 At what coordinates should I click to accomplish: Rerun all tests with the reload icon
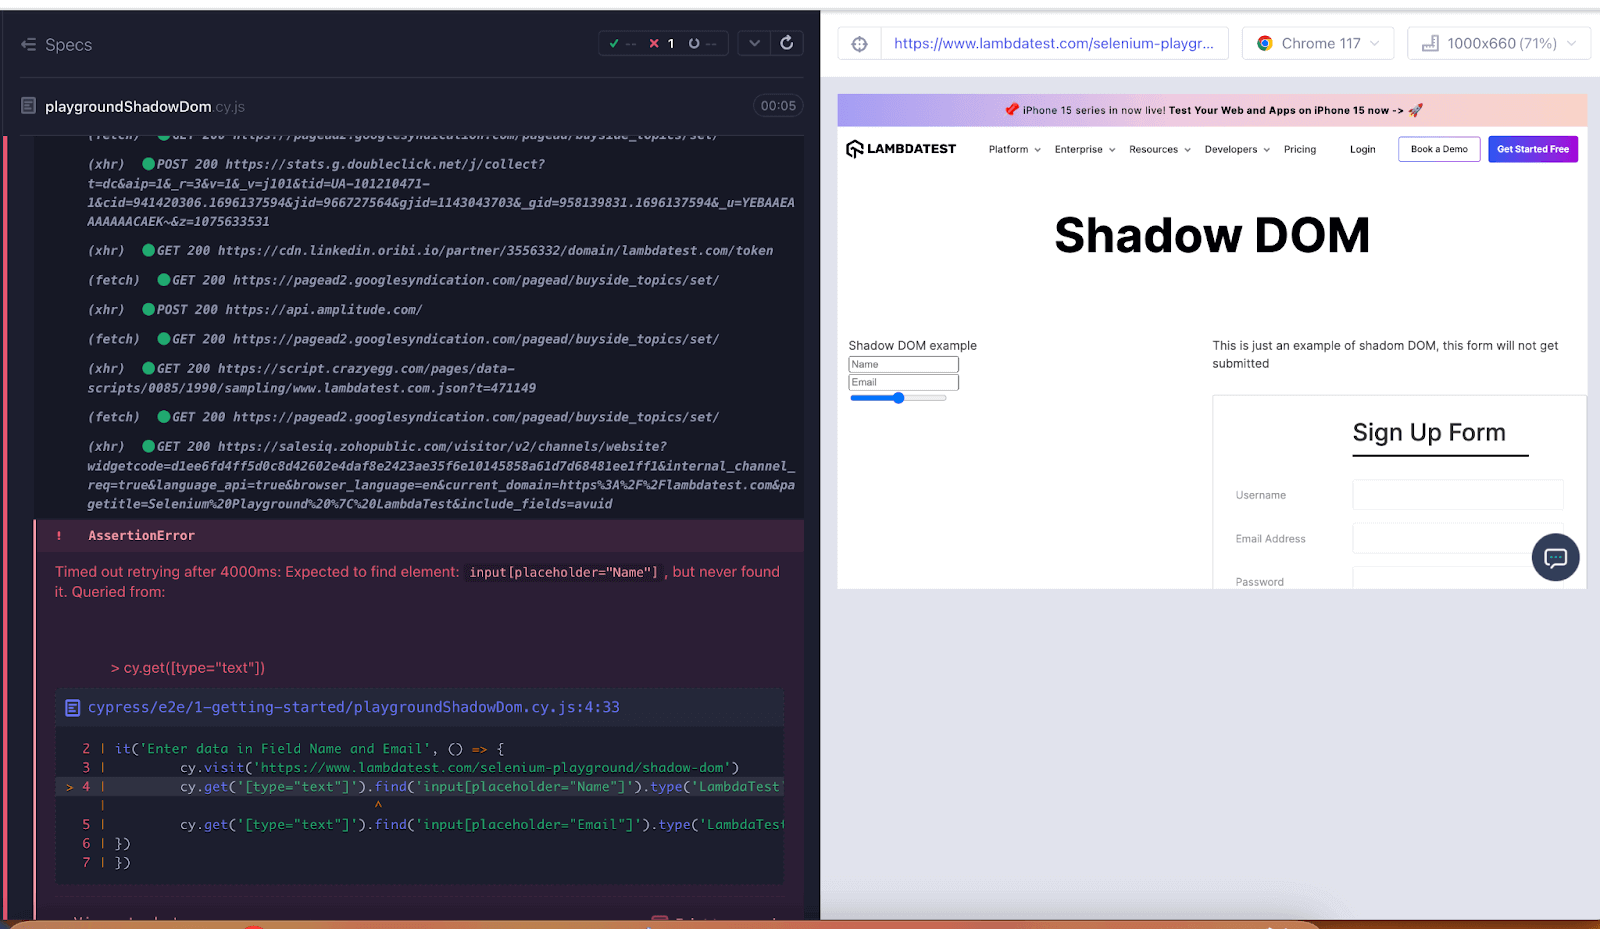click(787, 43)
